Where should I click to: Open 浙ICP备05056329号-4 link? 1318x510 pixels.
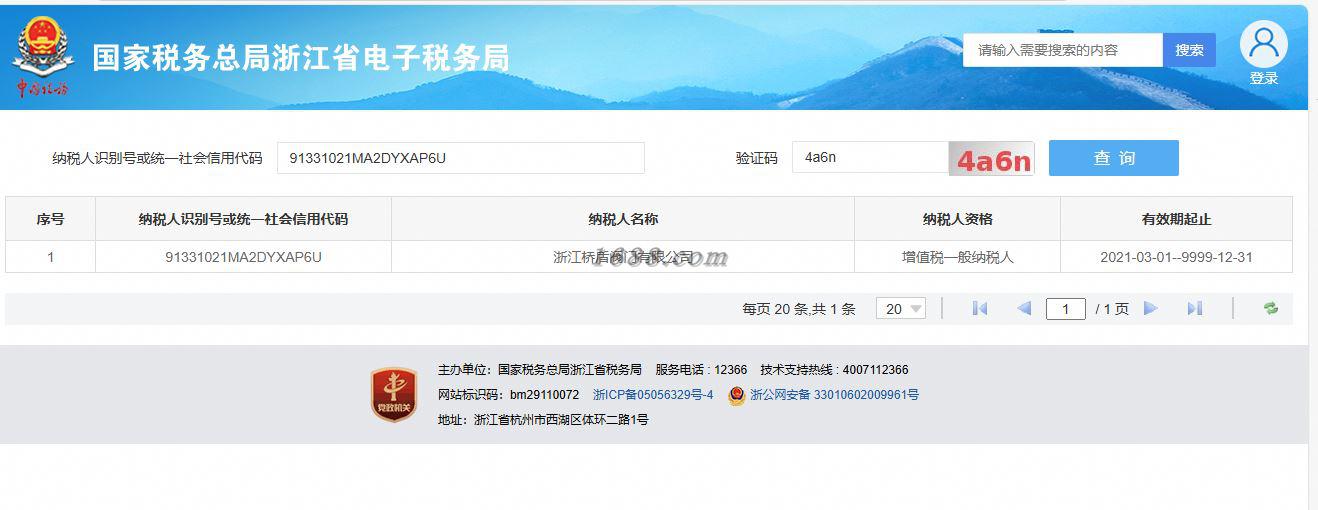click(653, 395)
